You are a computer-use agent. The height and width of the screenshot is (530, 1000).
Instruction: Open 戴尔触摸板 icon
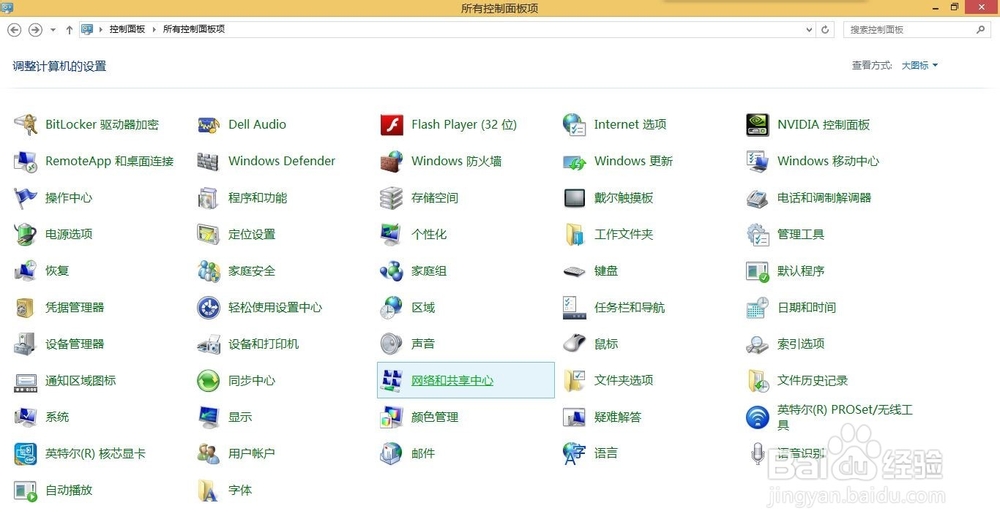pos(574,198)
